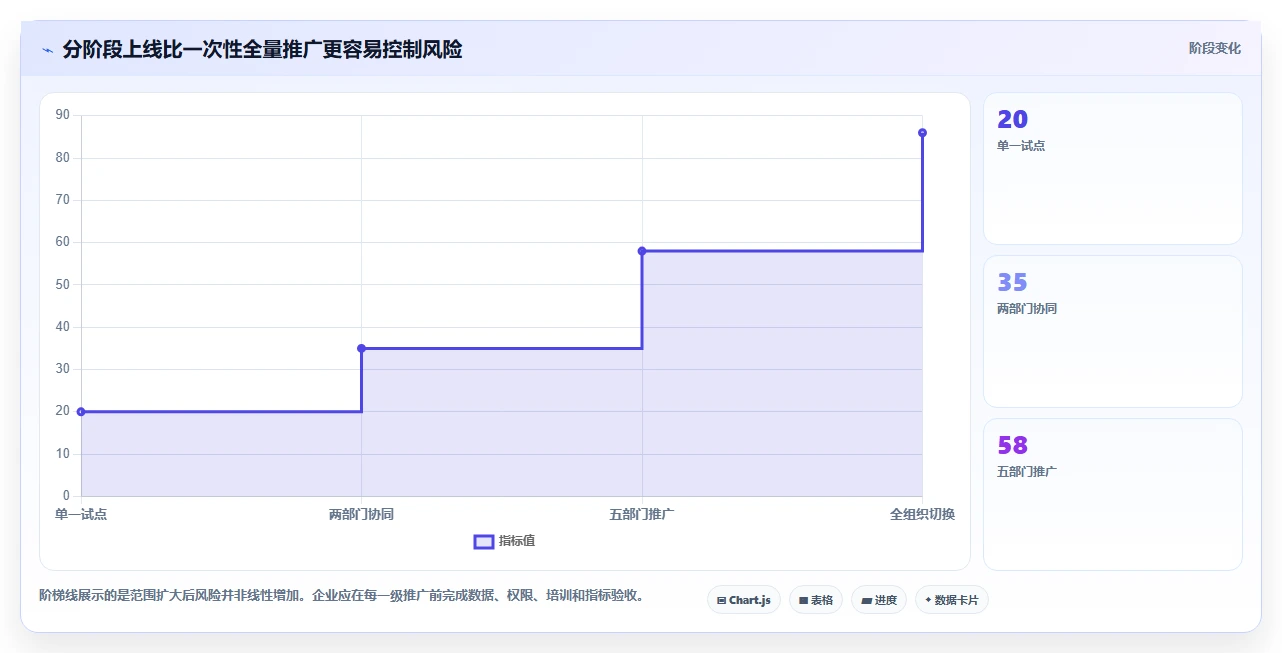Click the 单一试点 x-axis label

click(x=81, y=514)
